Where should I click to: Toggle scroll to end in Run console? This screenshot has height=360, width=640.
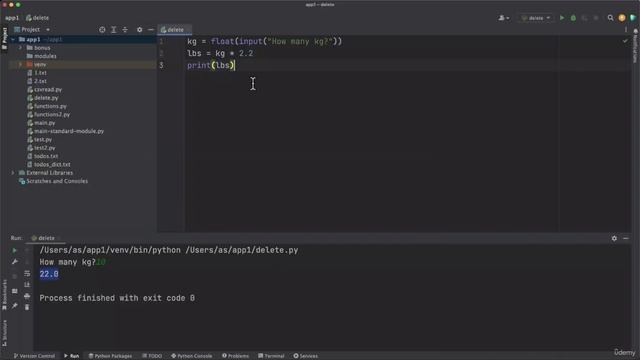tap(27, 284)
